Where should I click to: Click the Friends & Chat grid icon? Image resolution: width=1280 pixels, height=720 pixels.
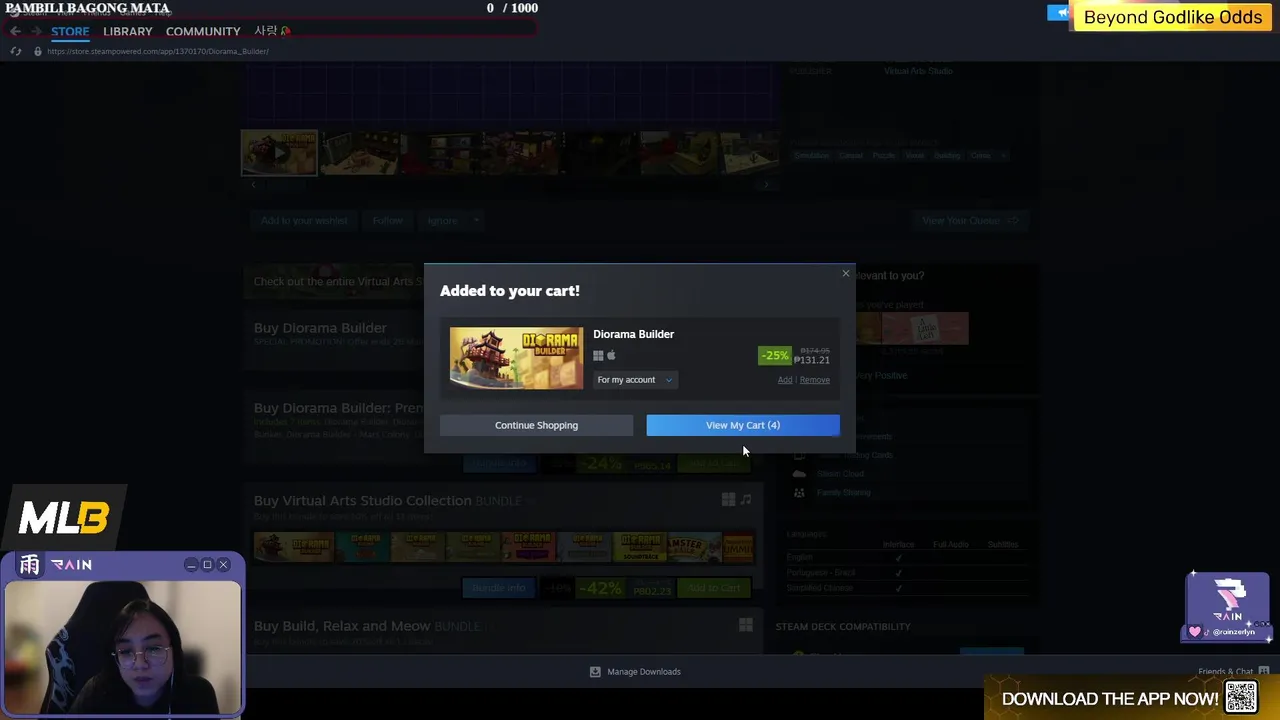tap(1263, 671)
